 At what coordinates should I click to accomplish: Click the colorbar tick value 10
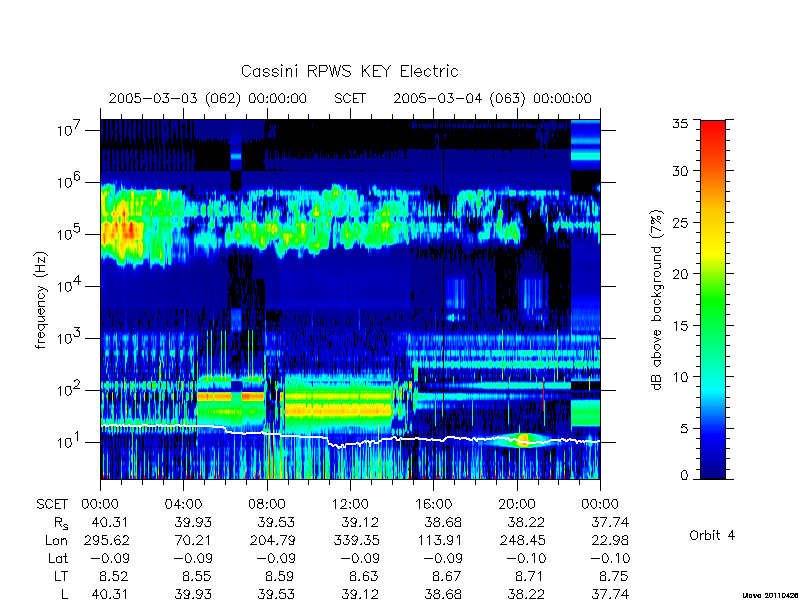[680, 377]
